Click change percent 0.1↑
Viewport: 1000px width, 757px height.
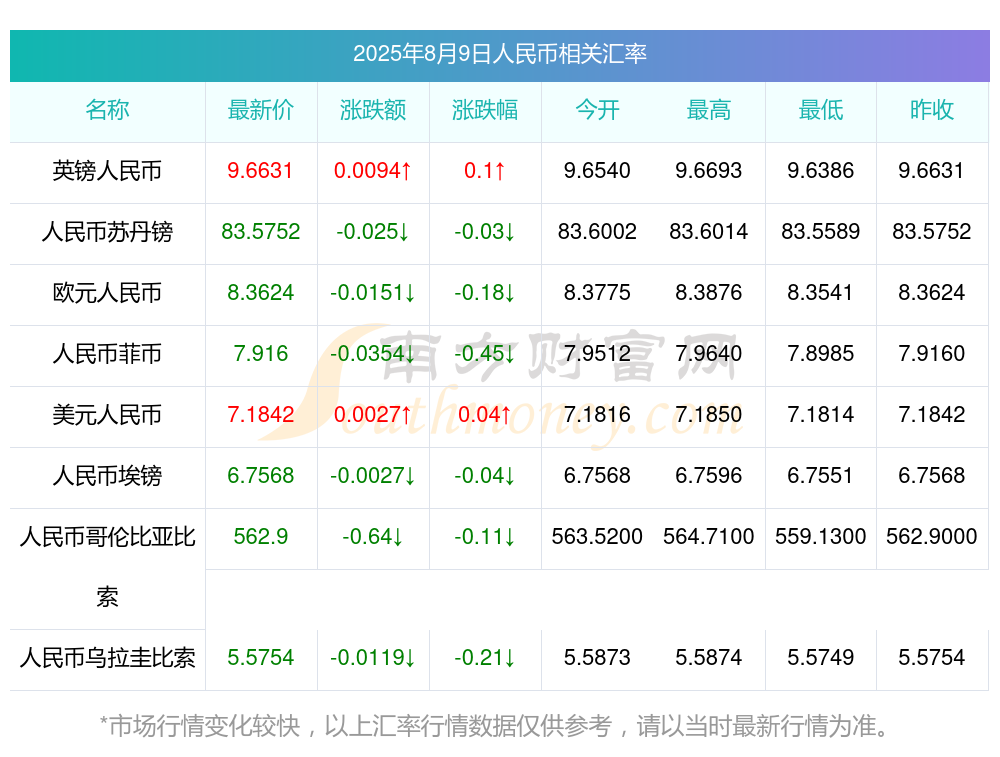click(x=485, y=171)
